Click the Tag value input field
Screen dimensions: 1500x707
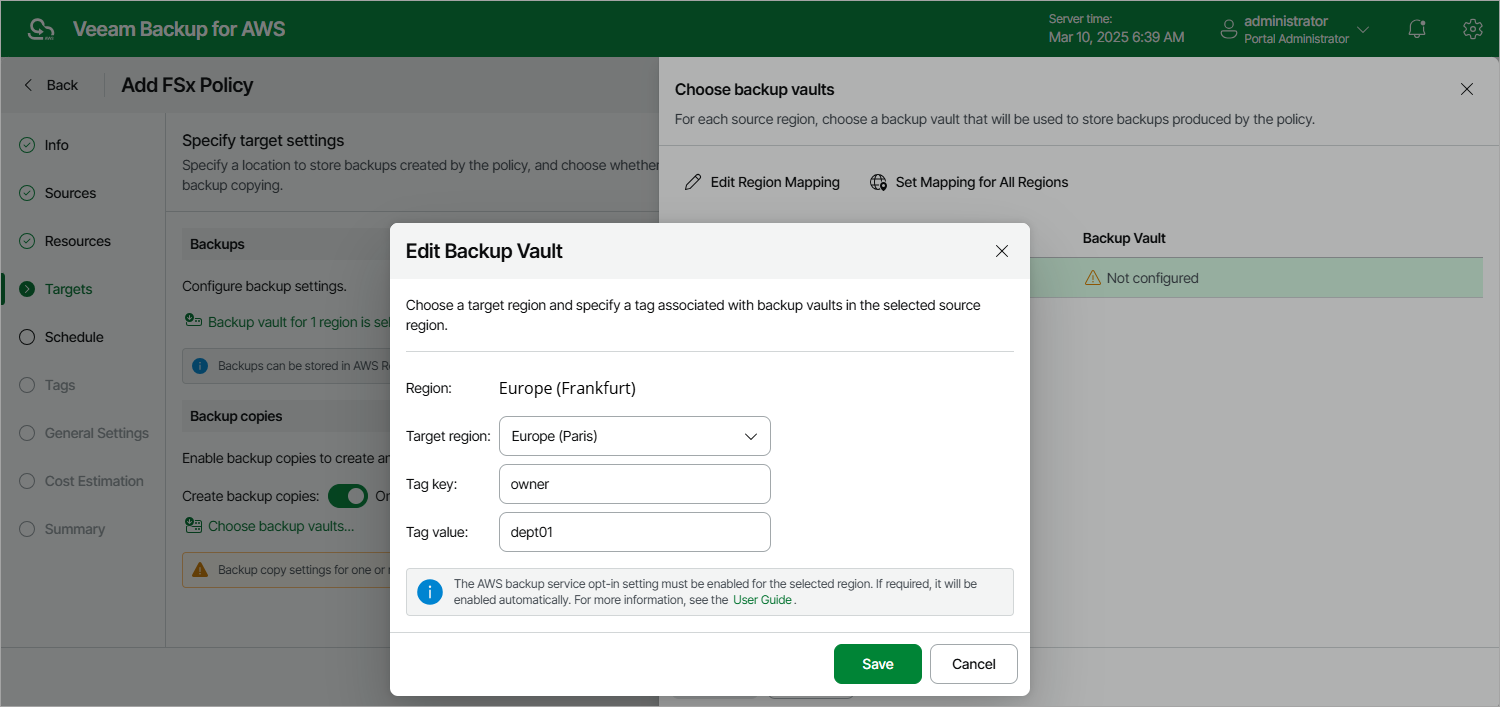(x=634, y=532)
